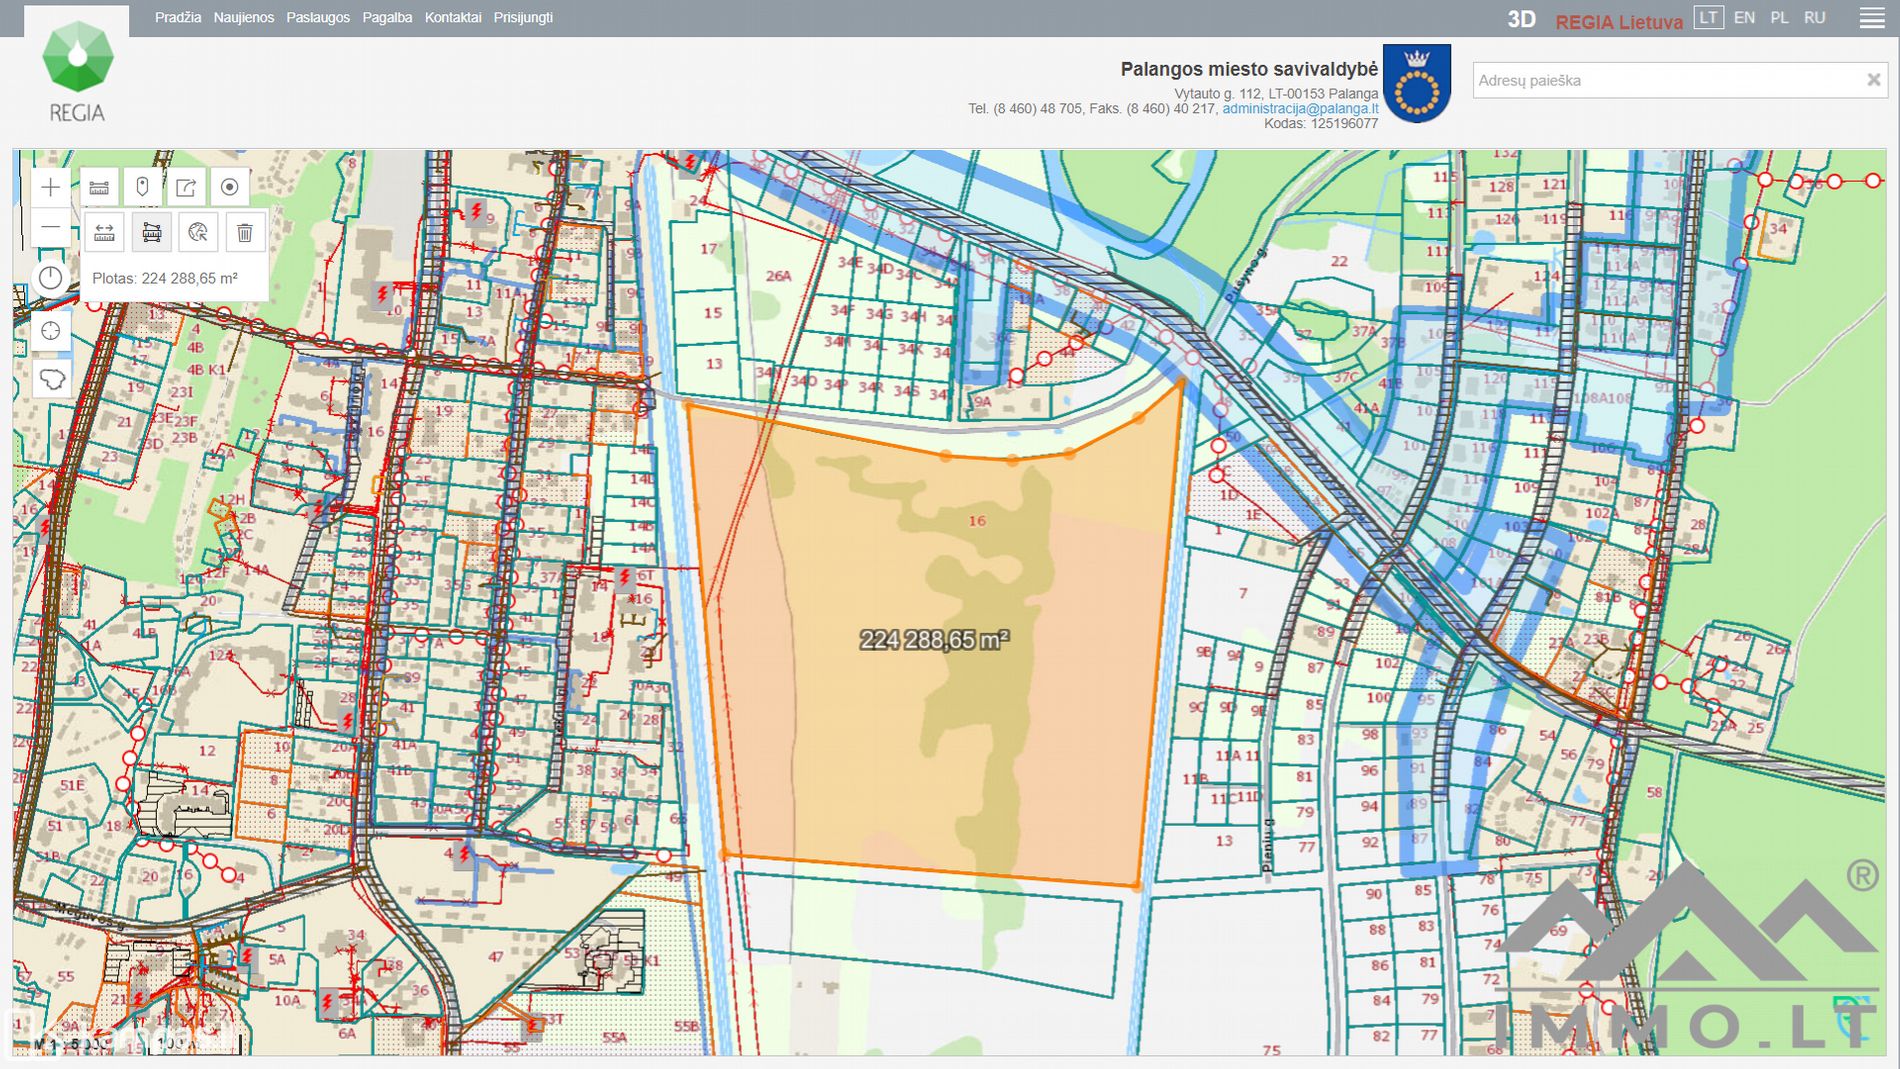1900x1069 pixels.
Task: Toggle the radio-style target tool button
Action: pyautogui.click(x=229, y=187)
